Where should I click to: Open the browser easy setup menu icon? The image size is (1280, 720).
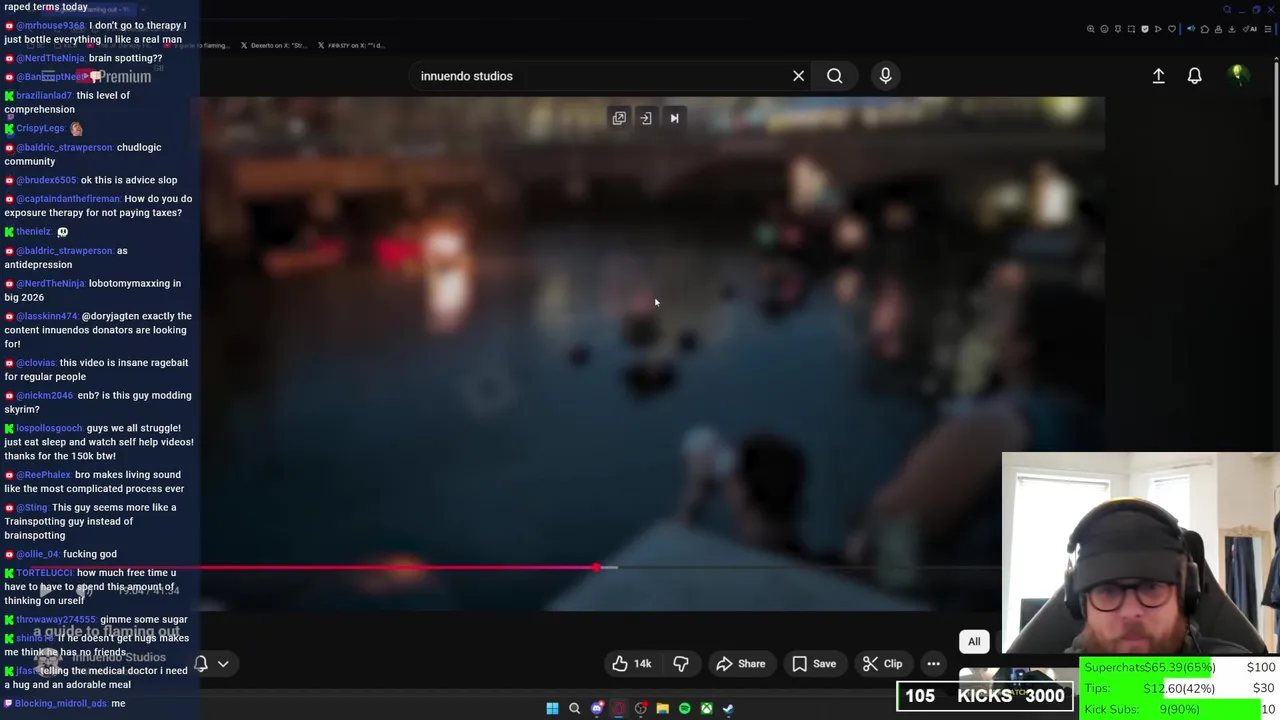(1268, 29)
